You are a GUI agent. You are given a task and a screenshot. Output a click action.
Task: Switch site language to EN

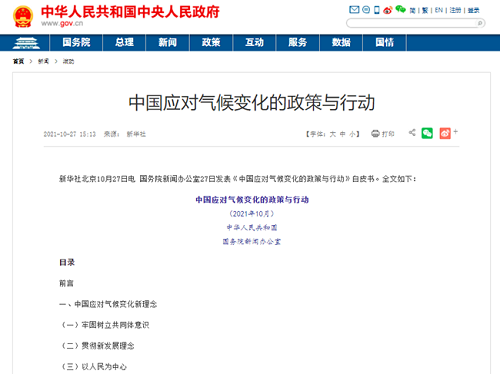439,10
